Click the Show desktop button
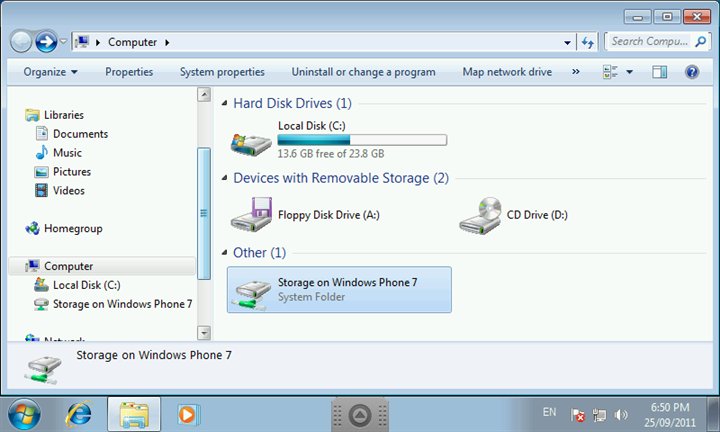720x432 pixels. click(x=713, y=415)
